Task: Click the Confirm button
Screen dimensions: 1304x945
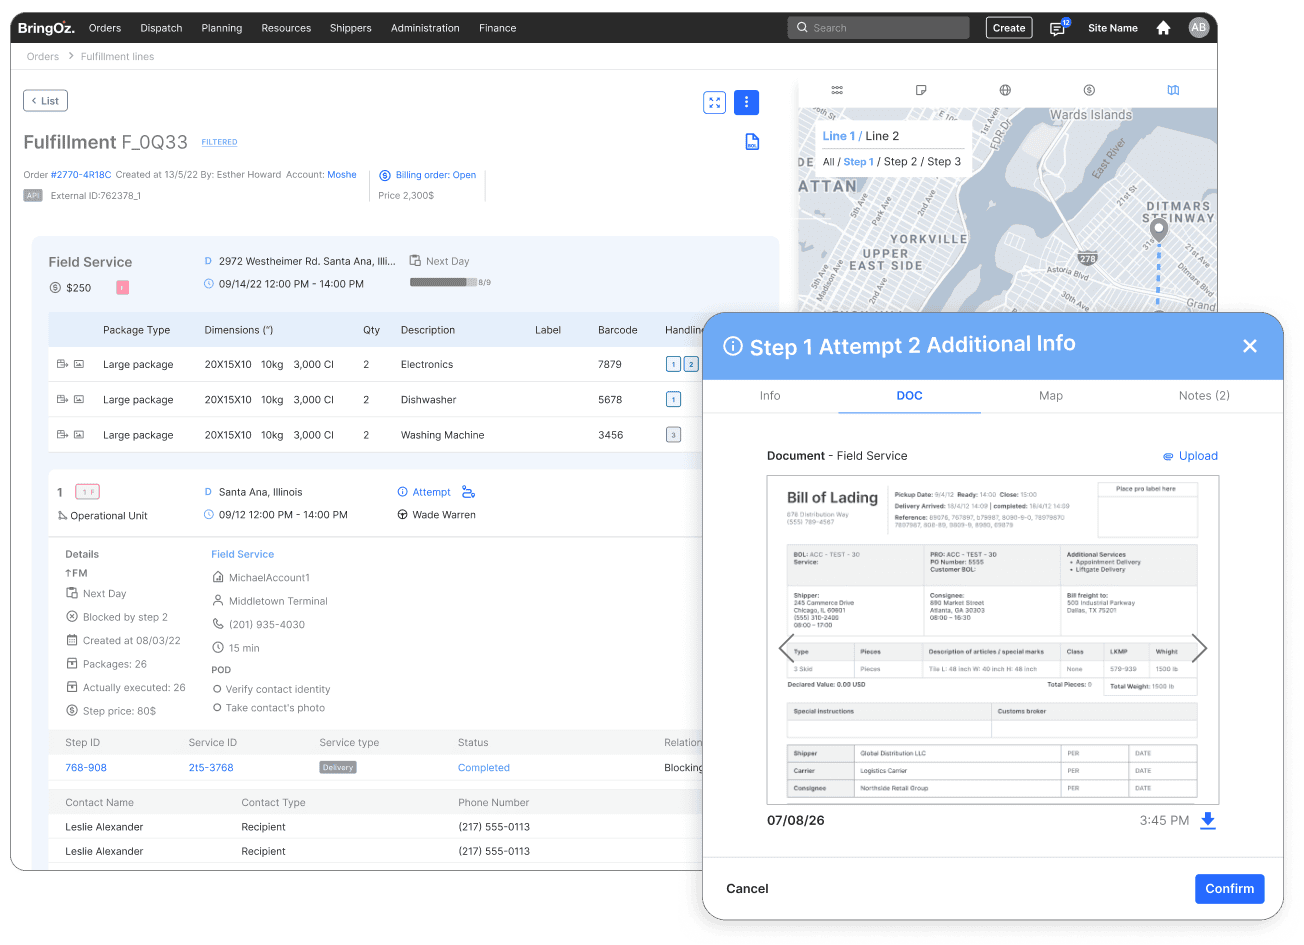Action: tap(1229, 889)
